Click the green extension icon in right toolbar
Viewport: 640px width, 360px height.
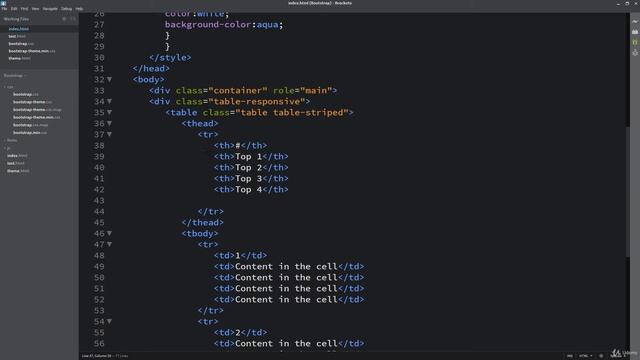[x=635, y=42]
